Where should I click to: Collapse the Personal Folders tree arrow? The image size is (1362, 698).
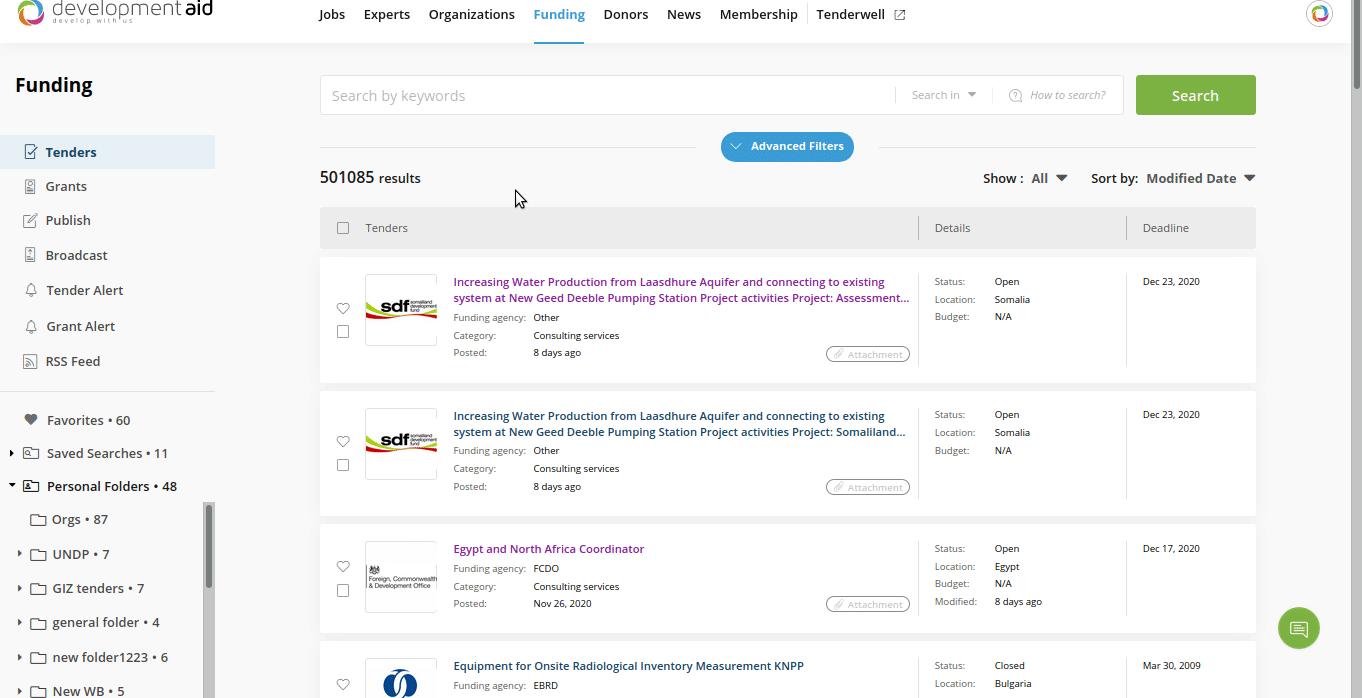click(x=12, y=486)
